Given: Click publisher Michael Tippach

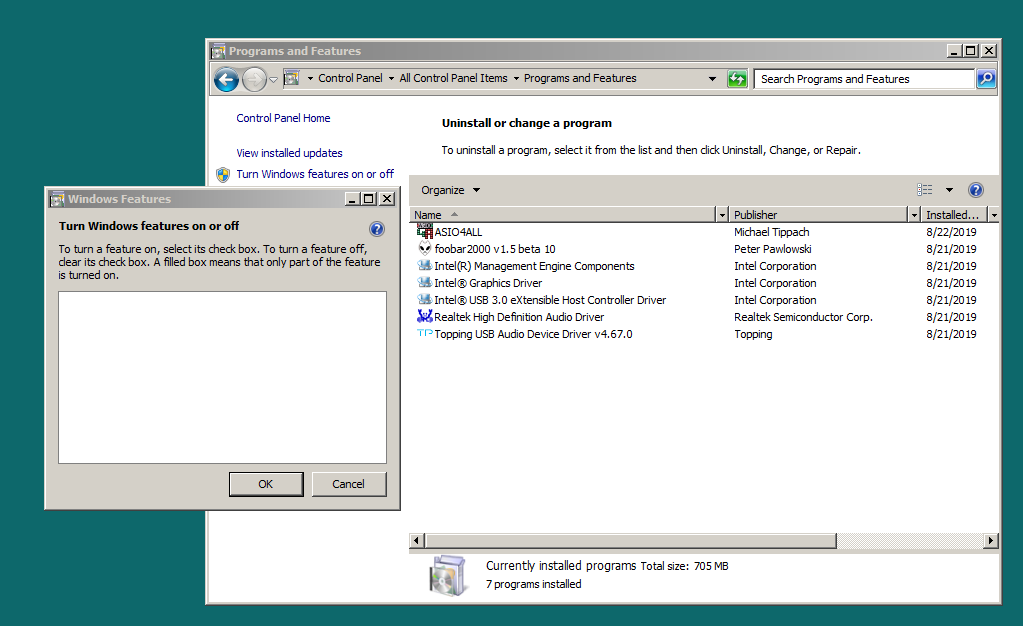Looking at the screenshot, I should pos(771,232).
